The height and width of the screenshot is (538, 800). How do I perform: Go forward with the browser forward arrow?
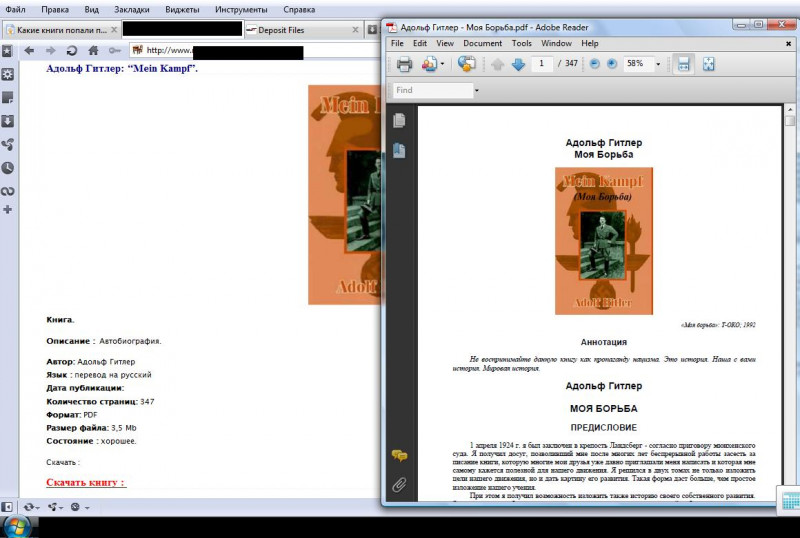pyautogui.click(x=50, y=50)
